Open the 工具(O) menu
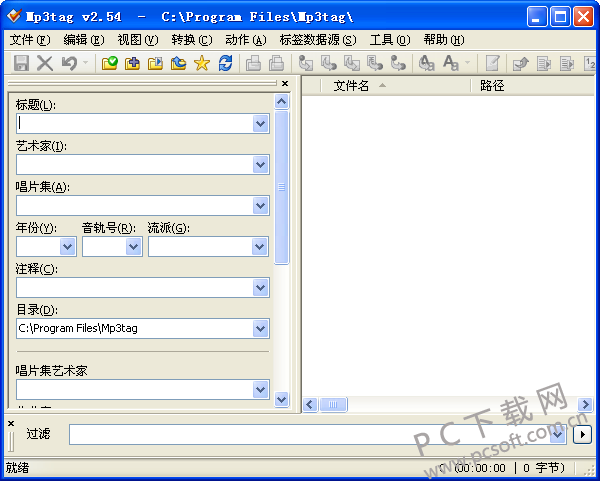600x481 pixels. coord(390,40)
